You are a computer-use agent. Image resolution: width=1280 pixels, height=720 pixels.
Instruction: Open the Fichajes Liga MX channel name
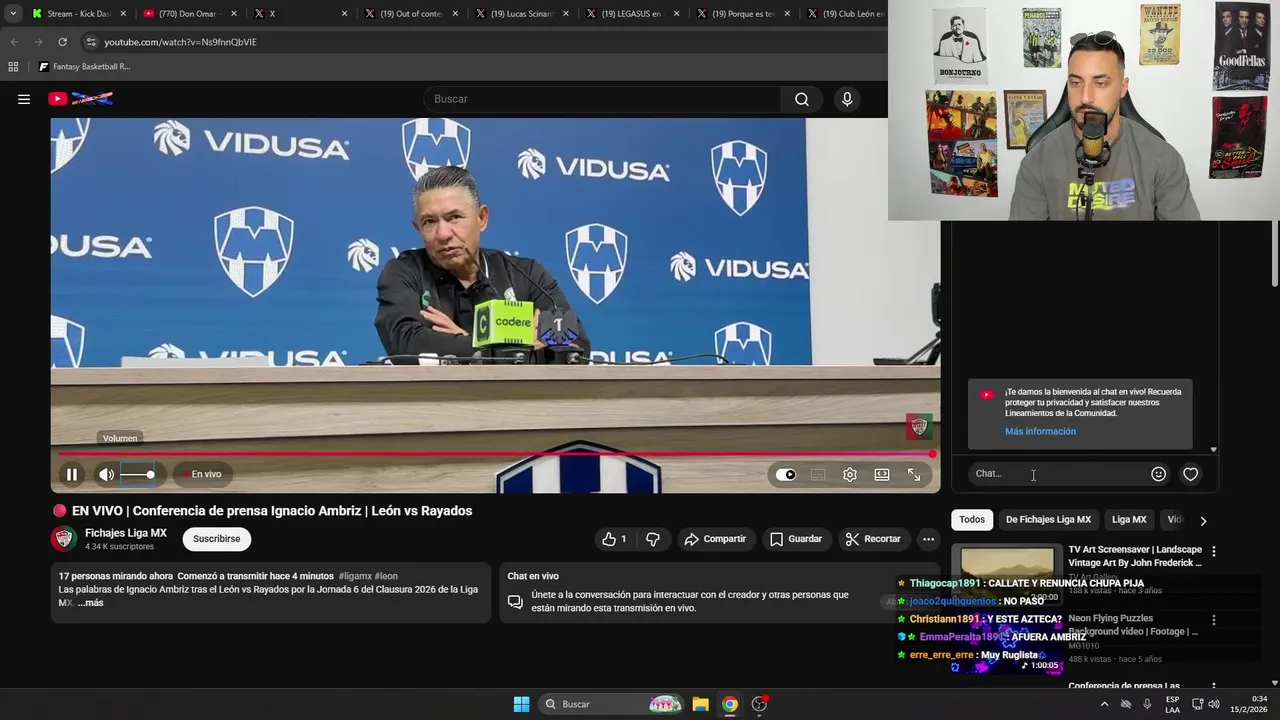[x=126, y=533]
